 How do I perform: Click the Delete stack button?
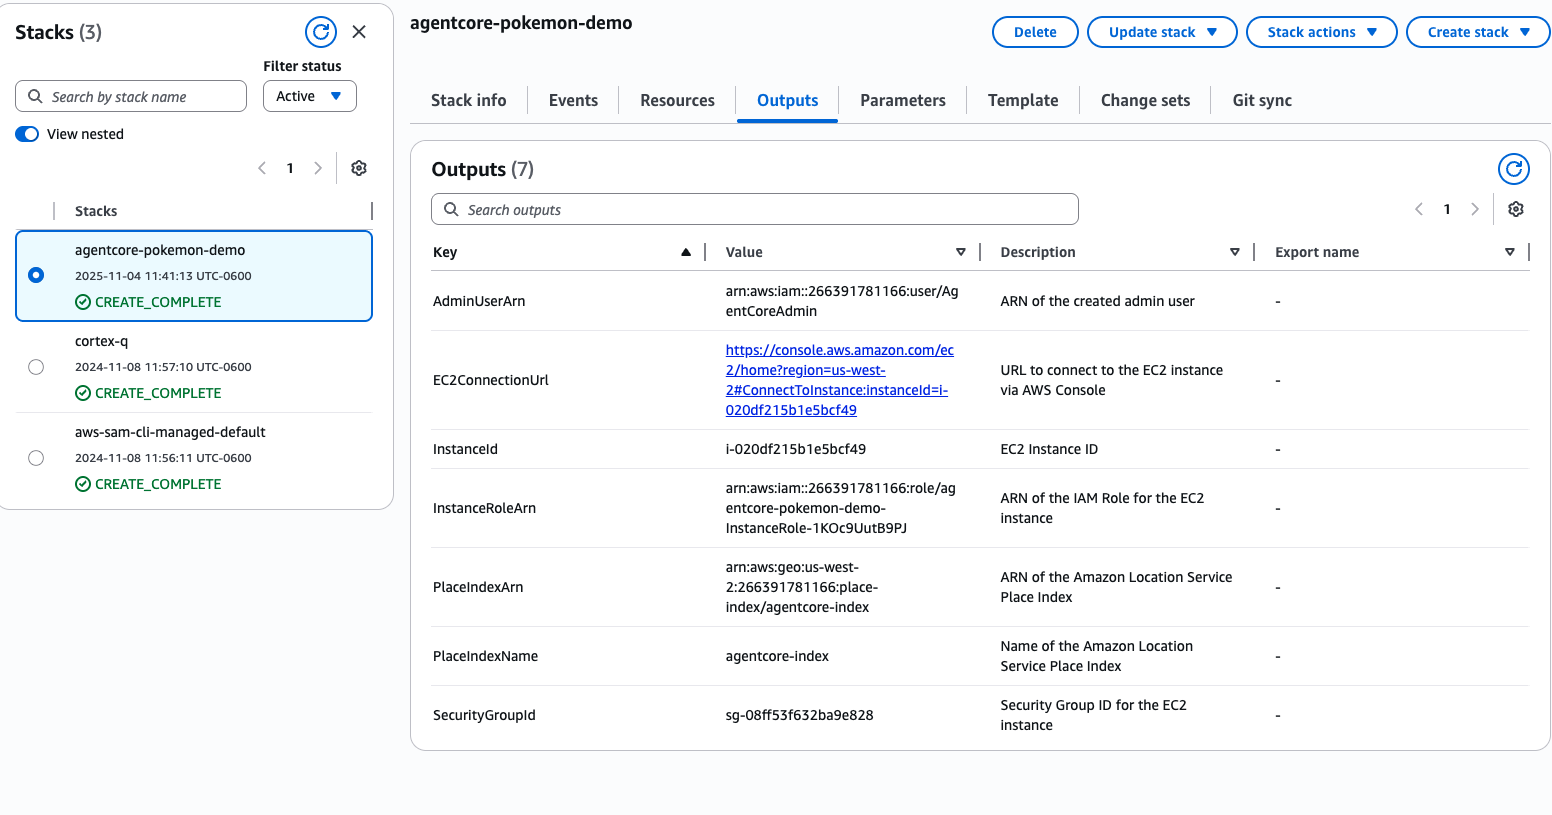(x=1034, y=32)
